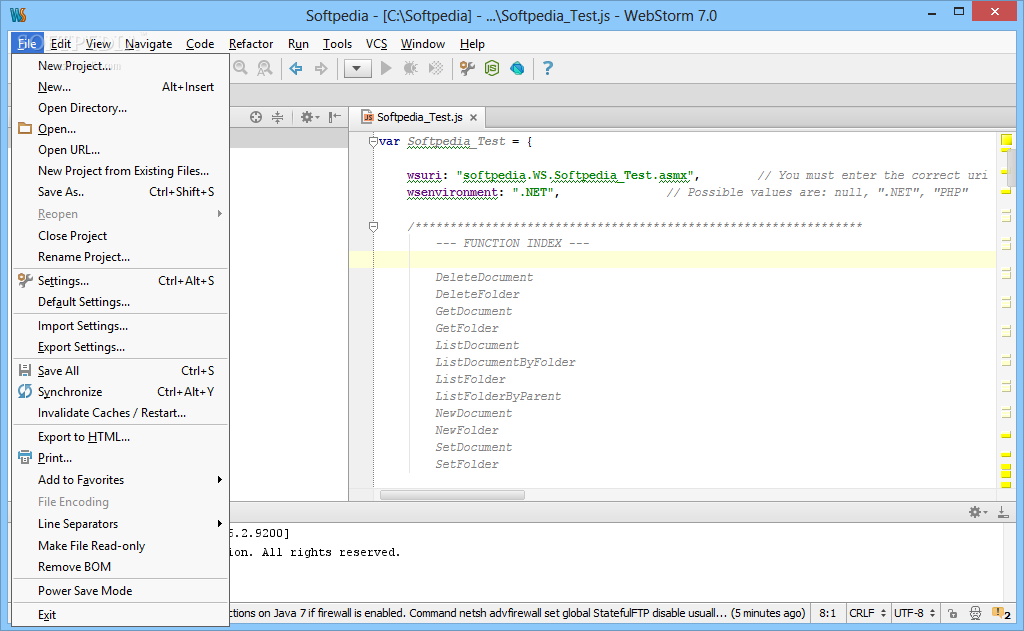
Task: Click Synchronize menu entry
Action: tap(121, 392)
